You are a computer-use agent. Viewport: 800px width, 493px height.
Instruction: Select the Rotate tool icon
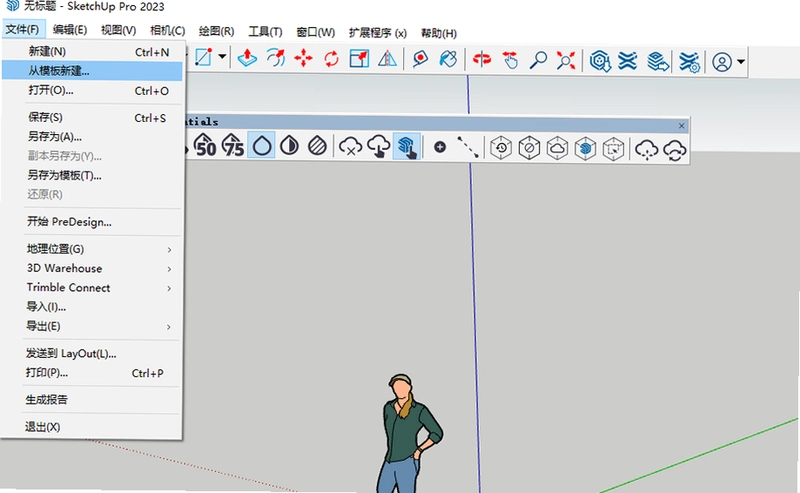(331, 59)
